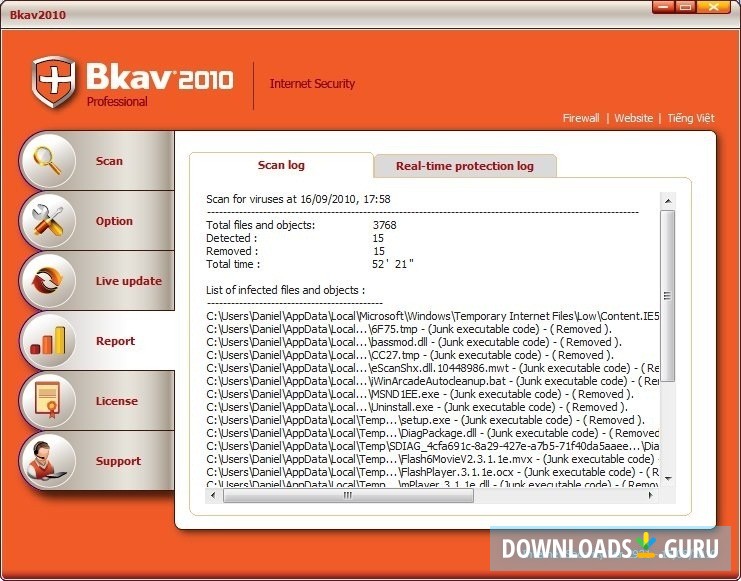This screenshot has width=741, height=581.
Task: Select the MSND1EE.exe log line
Action: point(420,394)
